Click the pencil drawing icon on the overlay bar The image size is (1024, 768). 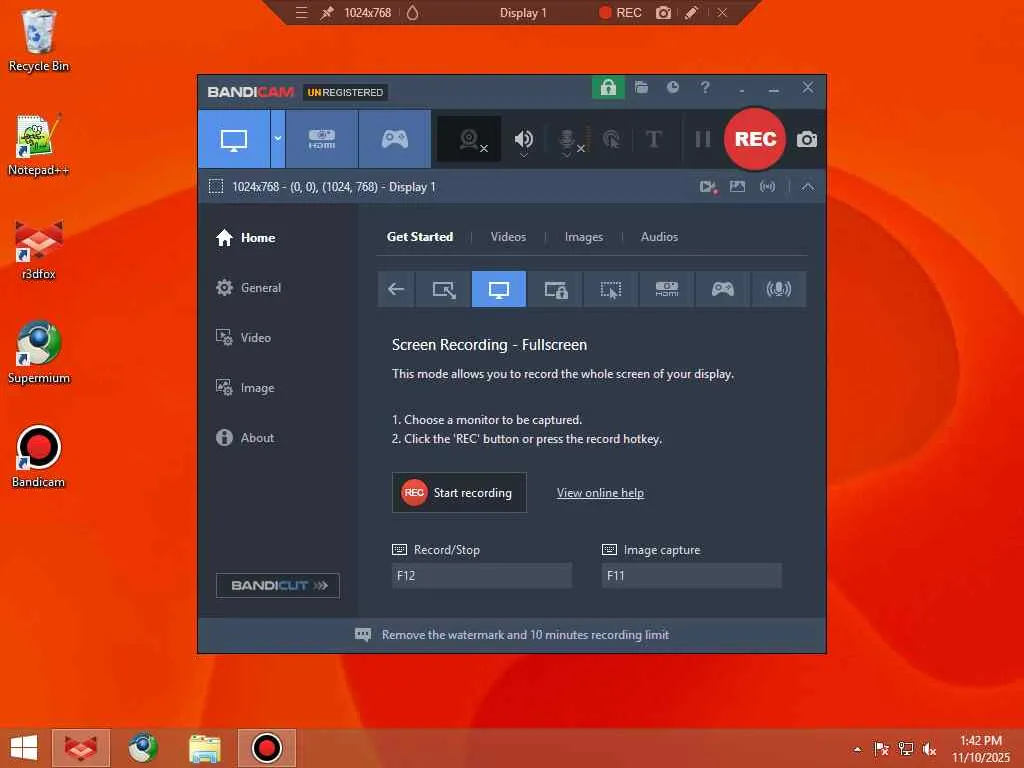point(691,12)
